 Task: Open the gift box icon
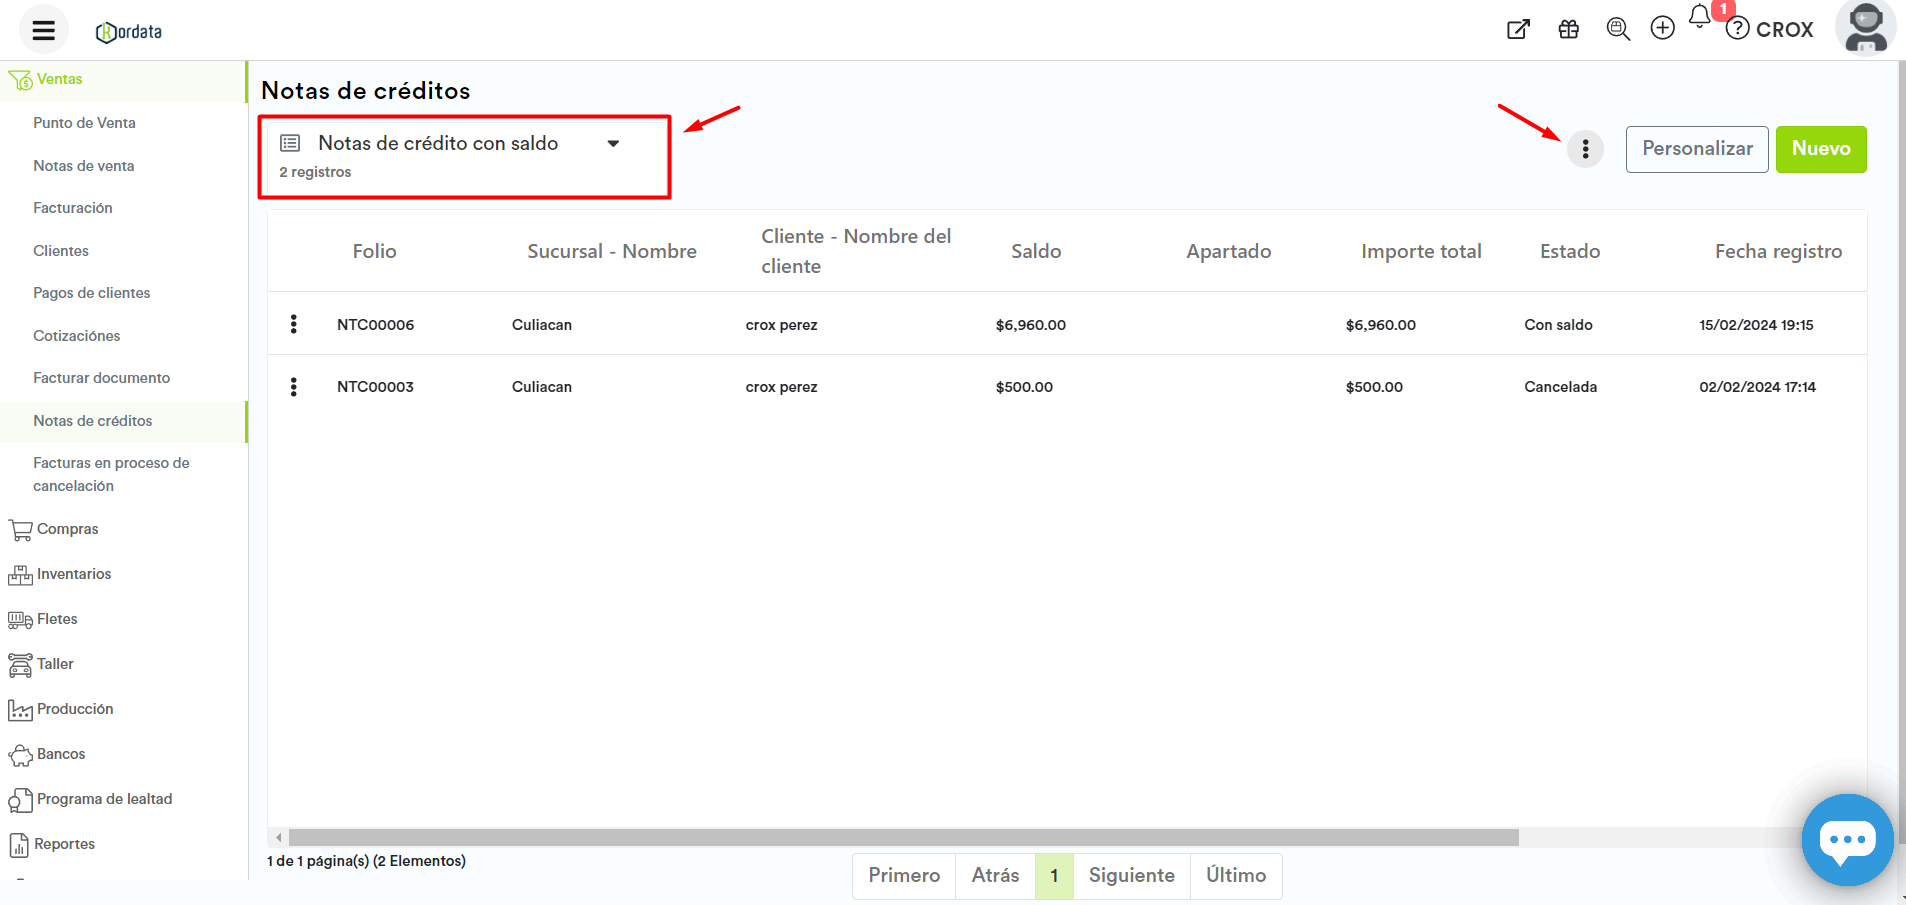click(x=1568, y=30)
